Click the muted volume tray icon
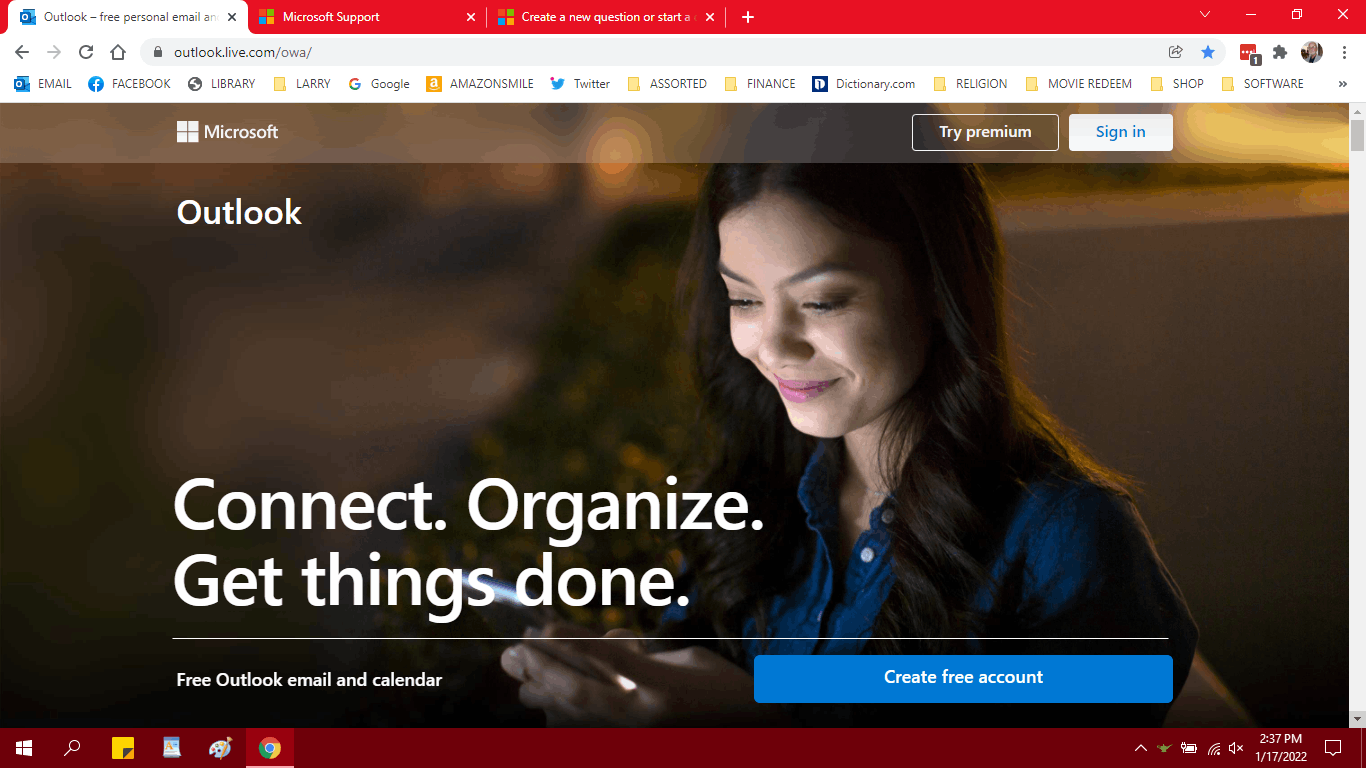The image size is (1366, 768). [x=1237, y=748]
